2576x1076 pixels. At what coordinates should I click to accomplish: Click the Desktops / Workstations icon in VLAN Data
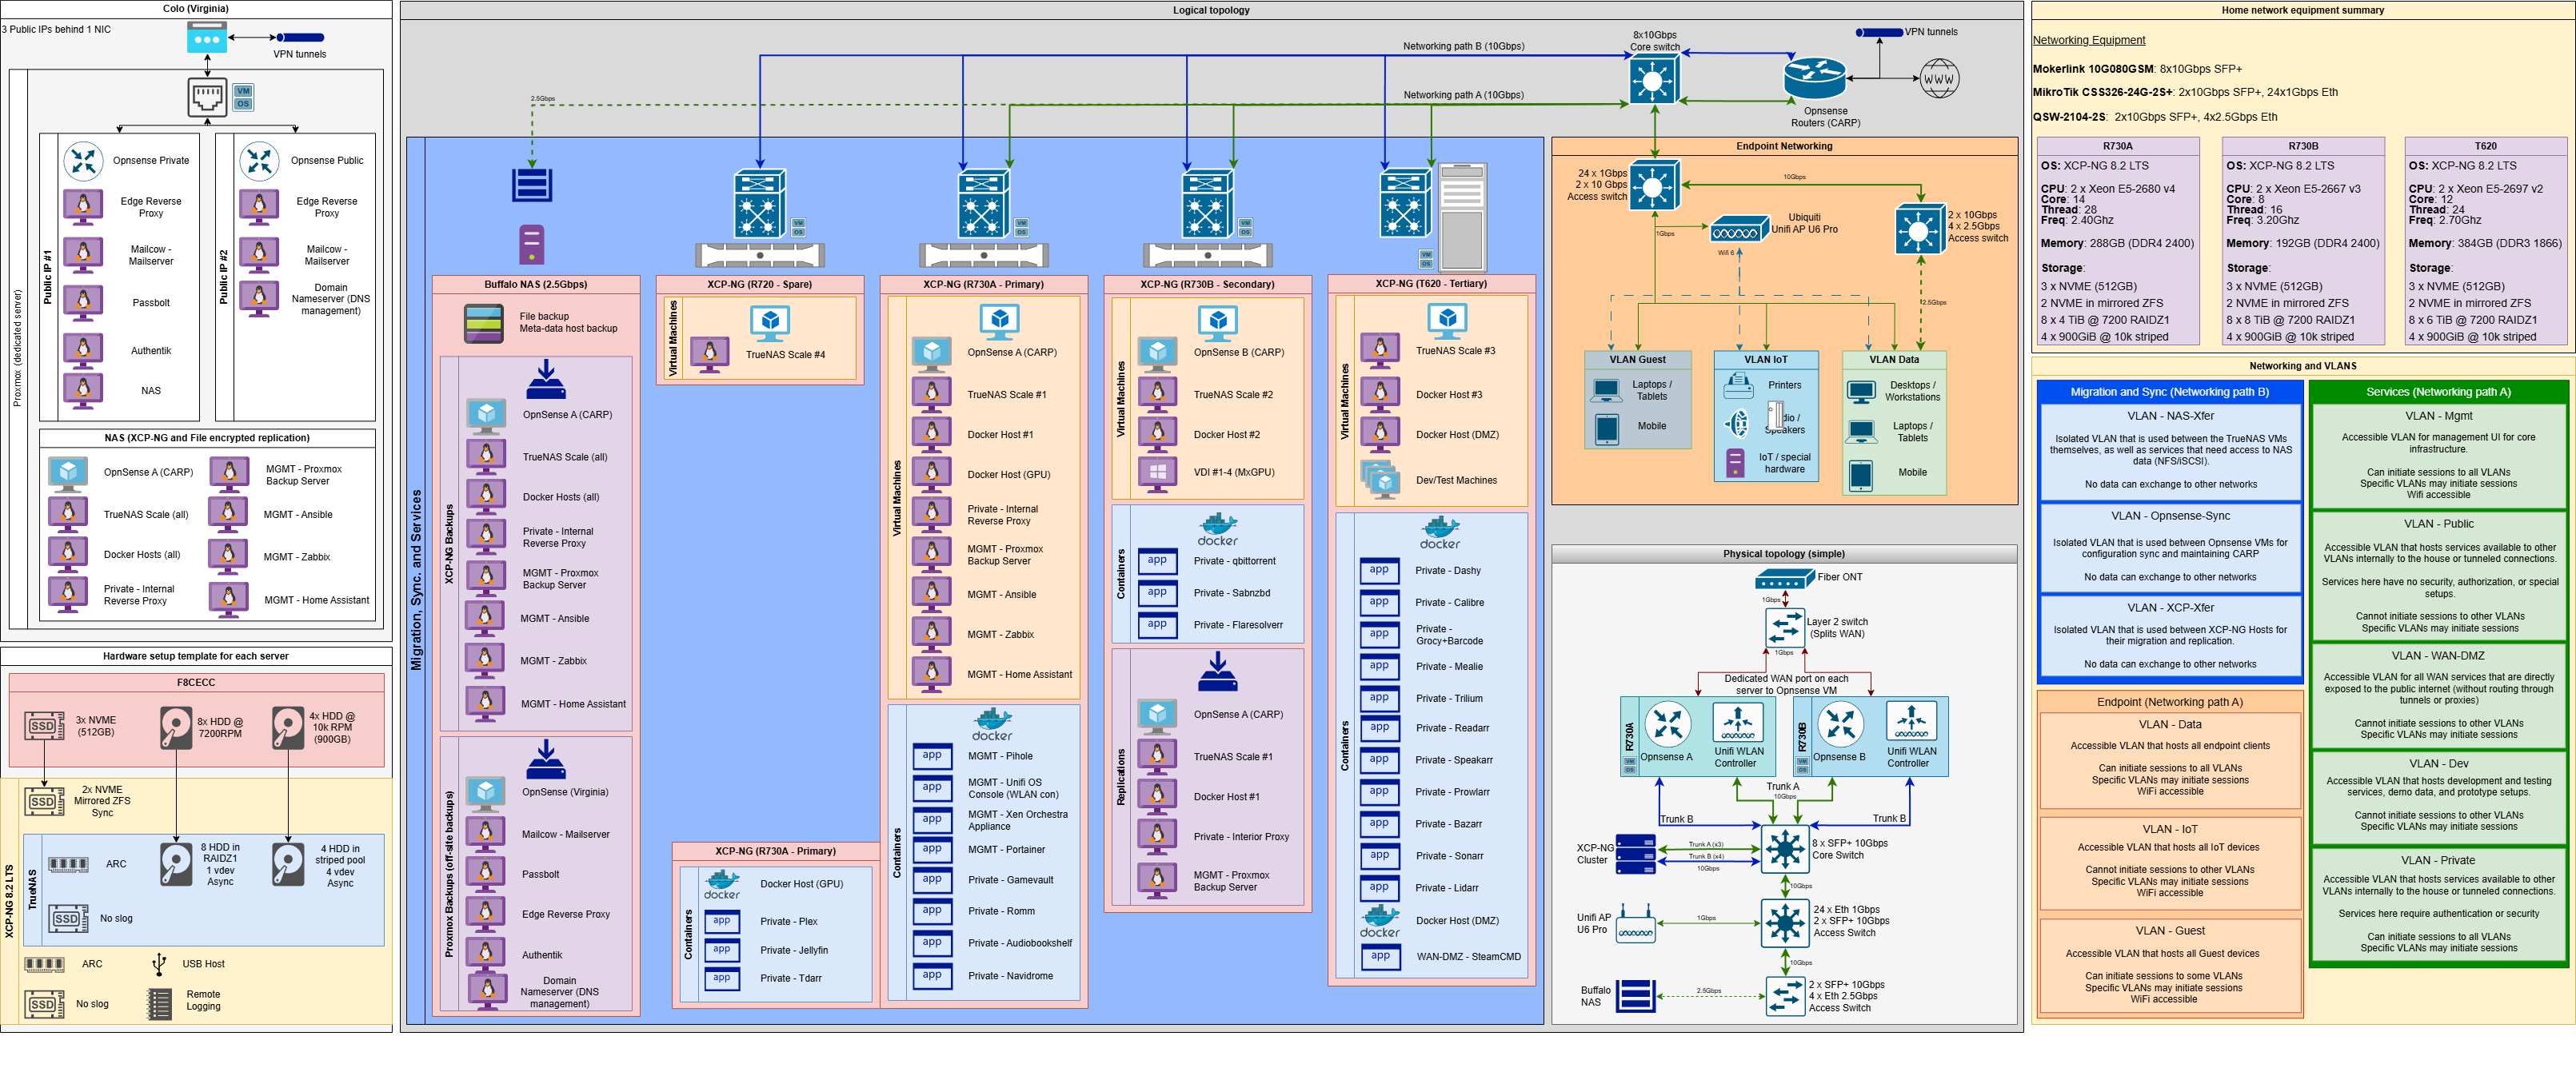click(x=1861, y=391)
